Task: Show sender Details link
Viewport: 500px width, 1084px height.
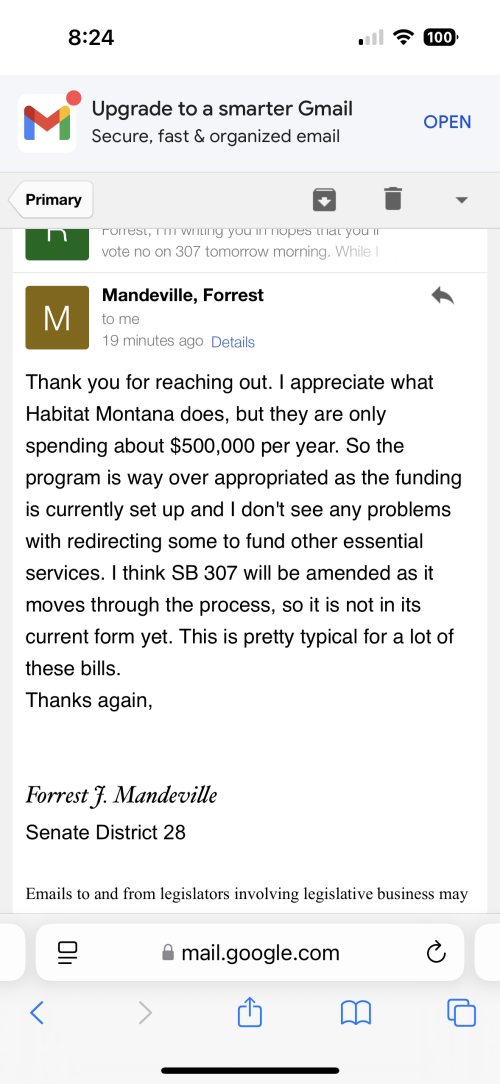Action: coord(232,342)
